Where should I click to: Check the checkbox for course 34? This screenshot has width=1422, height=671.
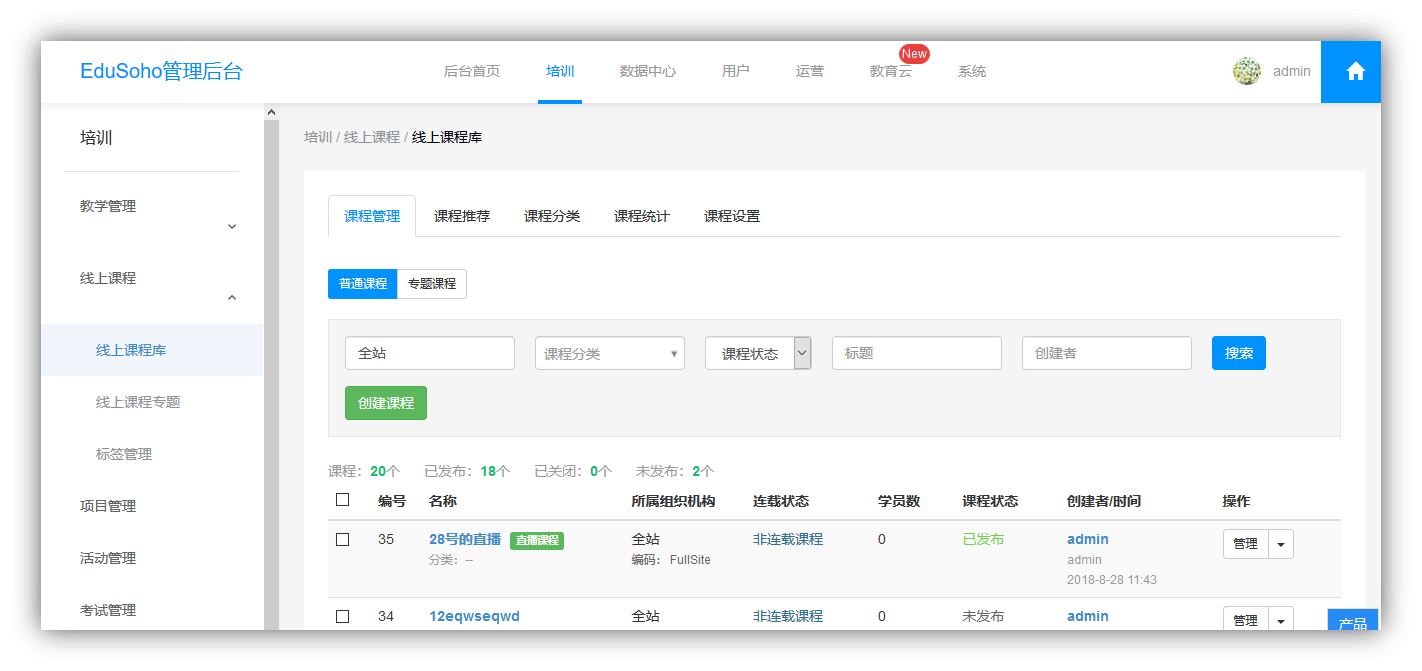pyautogui.click(x=343, y=616)
